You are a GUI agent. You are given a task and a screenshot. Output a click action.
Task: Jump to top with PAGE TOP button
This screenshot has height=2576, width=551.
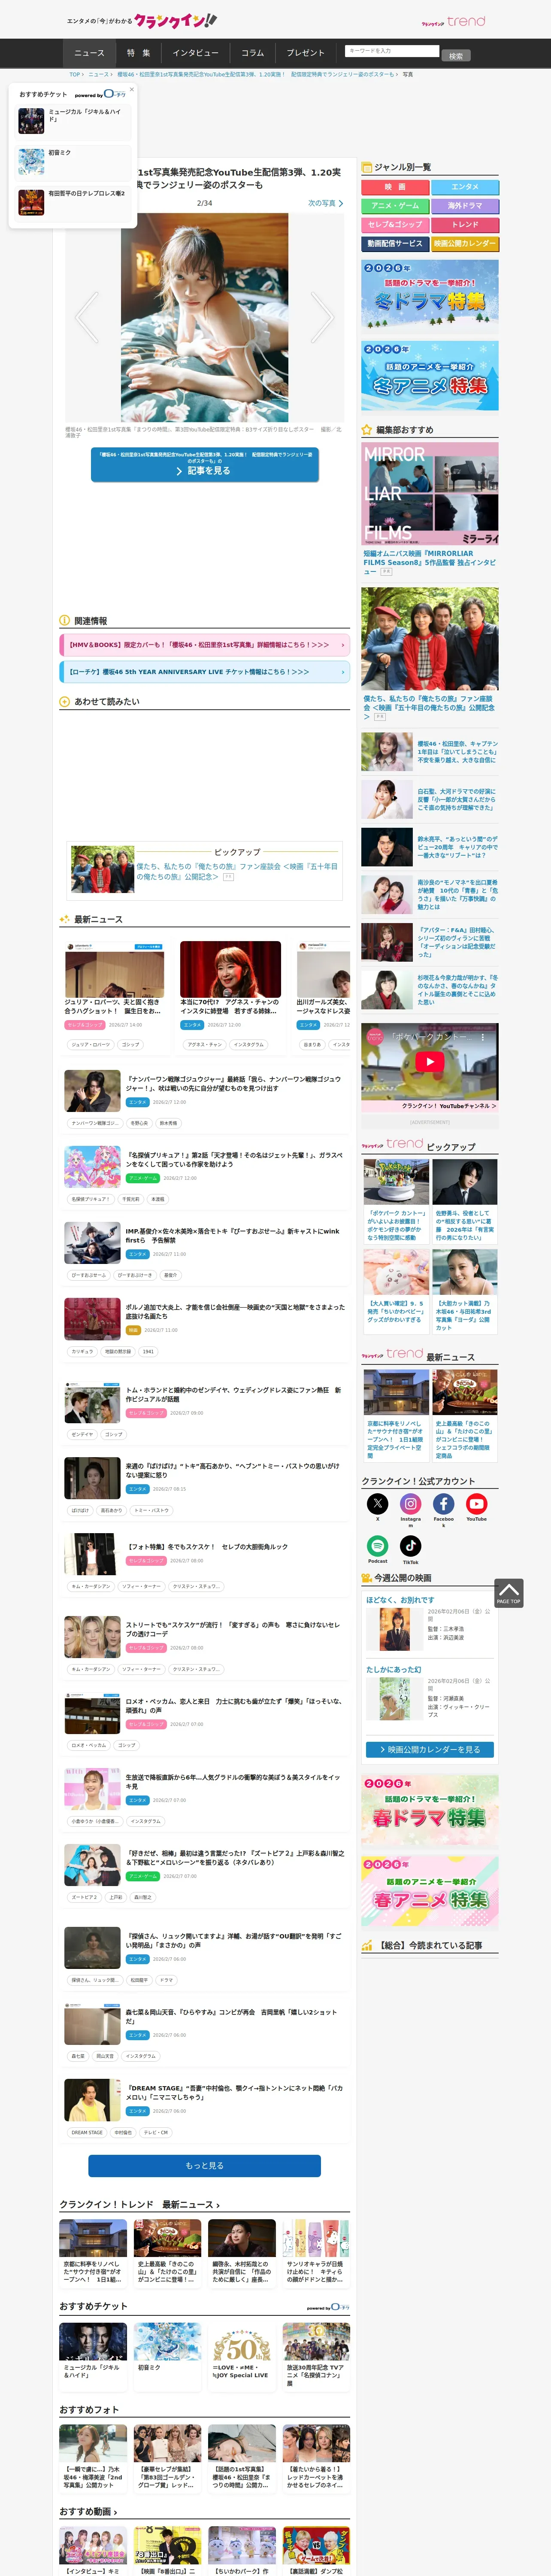tap(508, 1593)
